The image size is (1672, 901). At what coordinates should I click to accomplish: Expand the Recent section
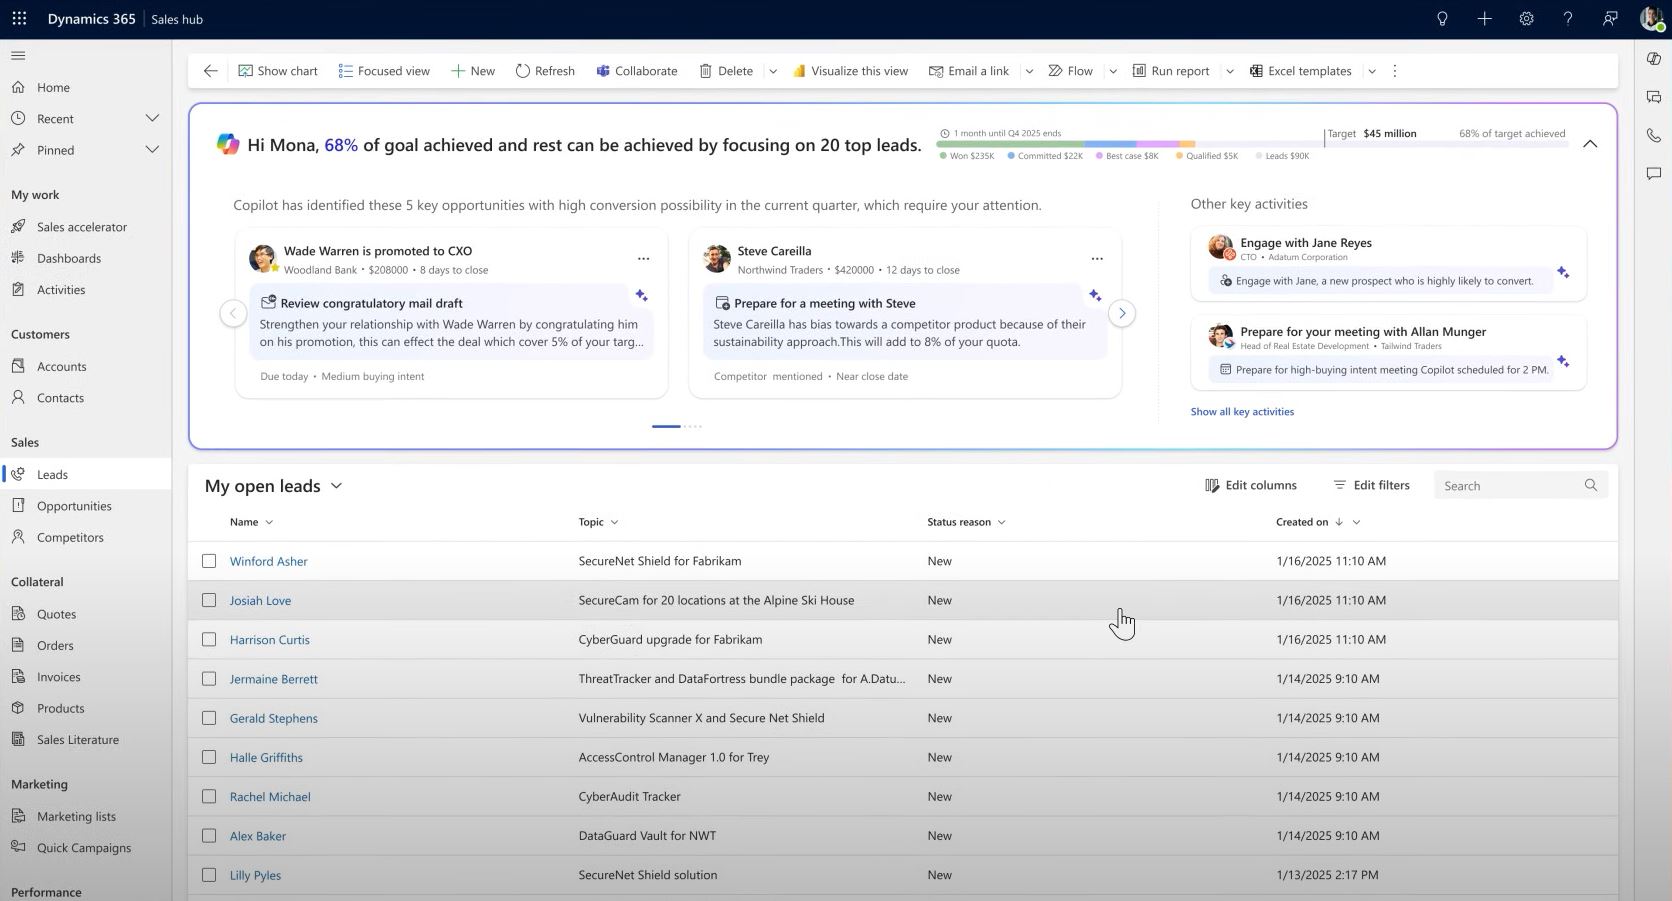click(152, 119)
